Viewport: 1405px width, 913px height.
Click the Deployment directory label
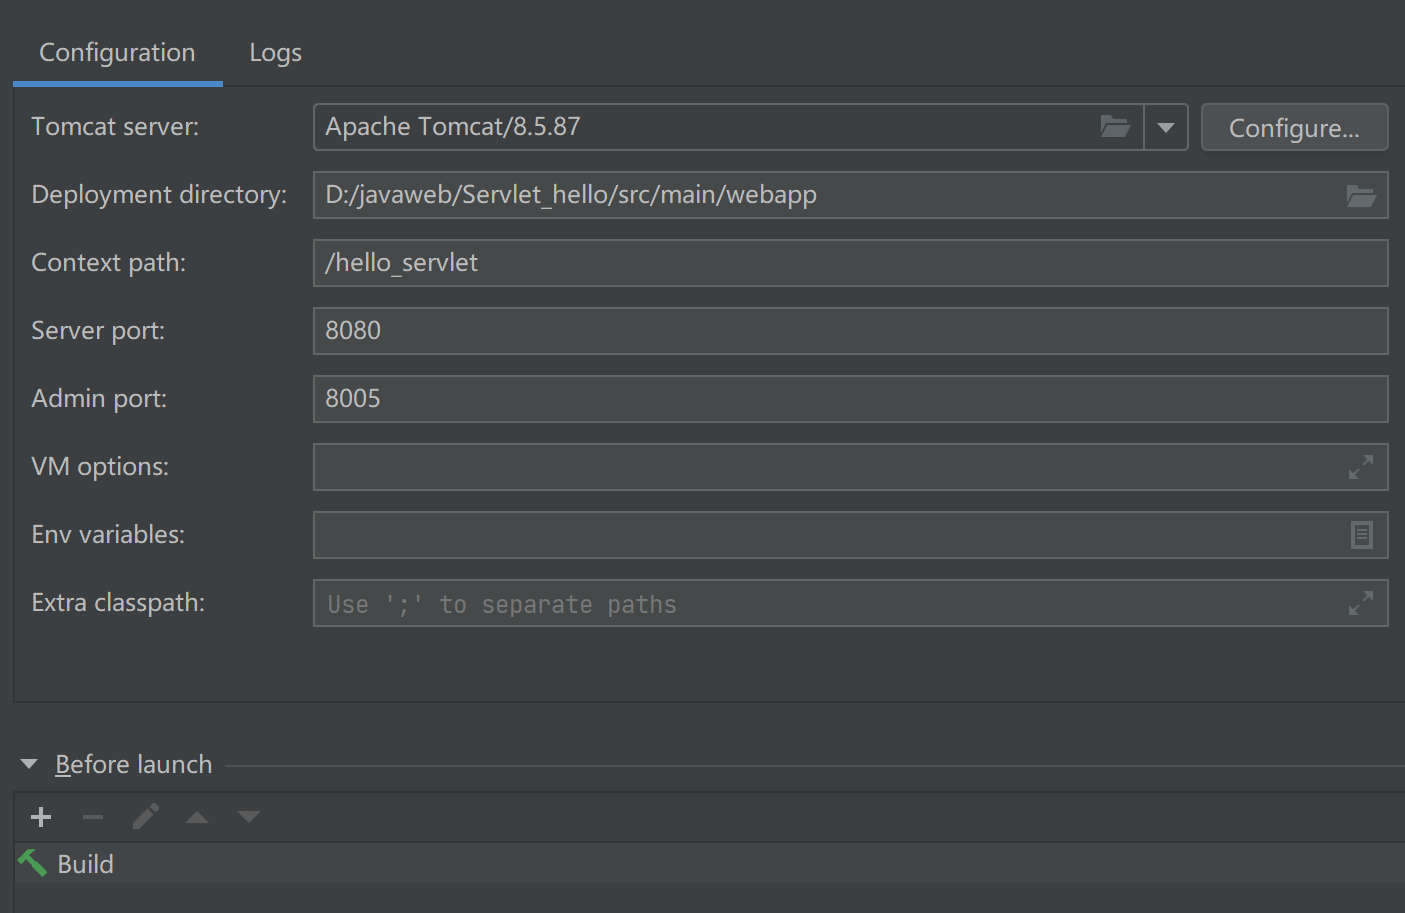(x=159, y=195)
